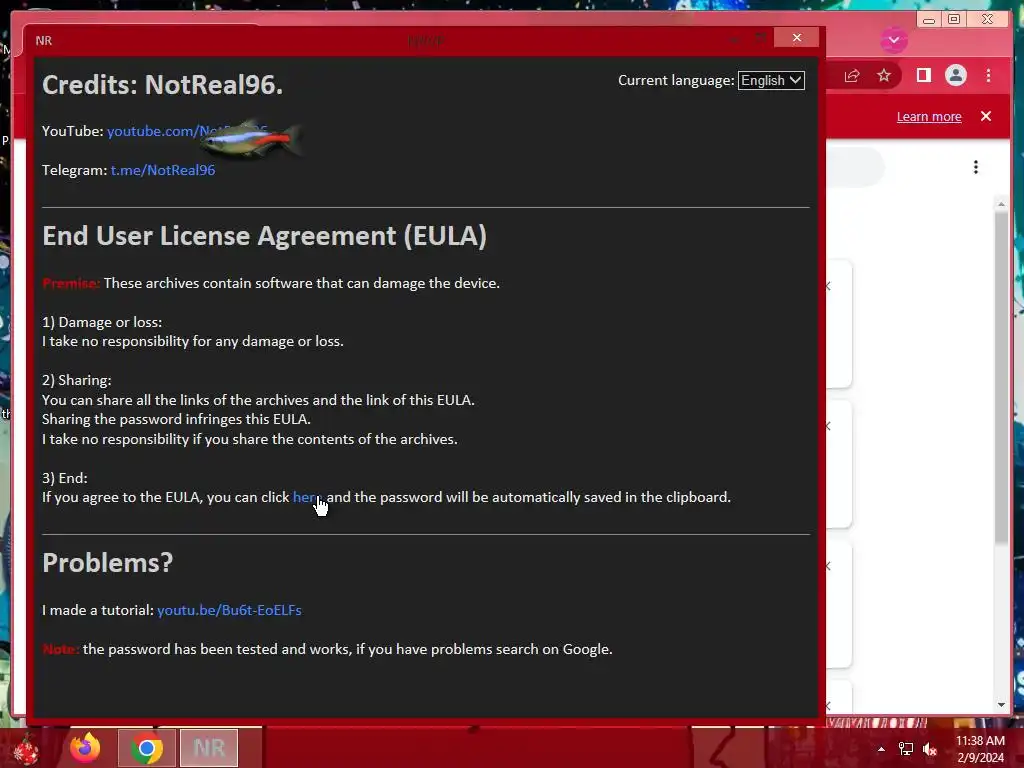
Task: Toggle Chrome side panel icon
Action: 923,76
